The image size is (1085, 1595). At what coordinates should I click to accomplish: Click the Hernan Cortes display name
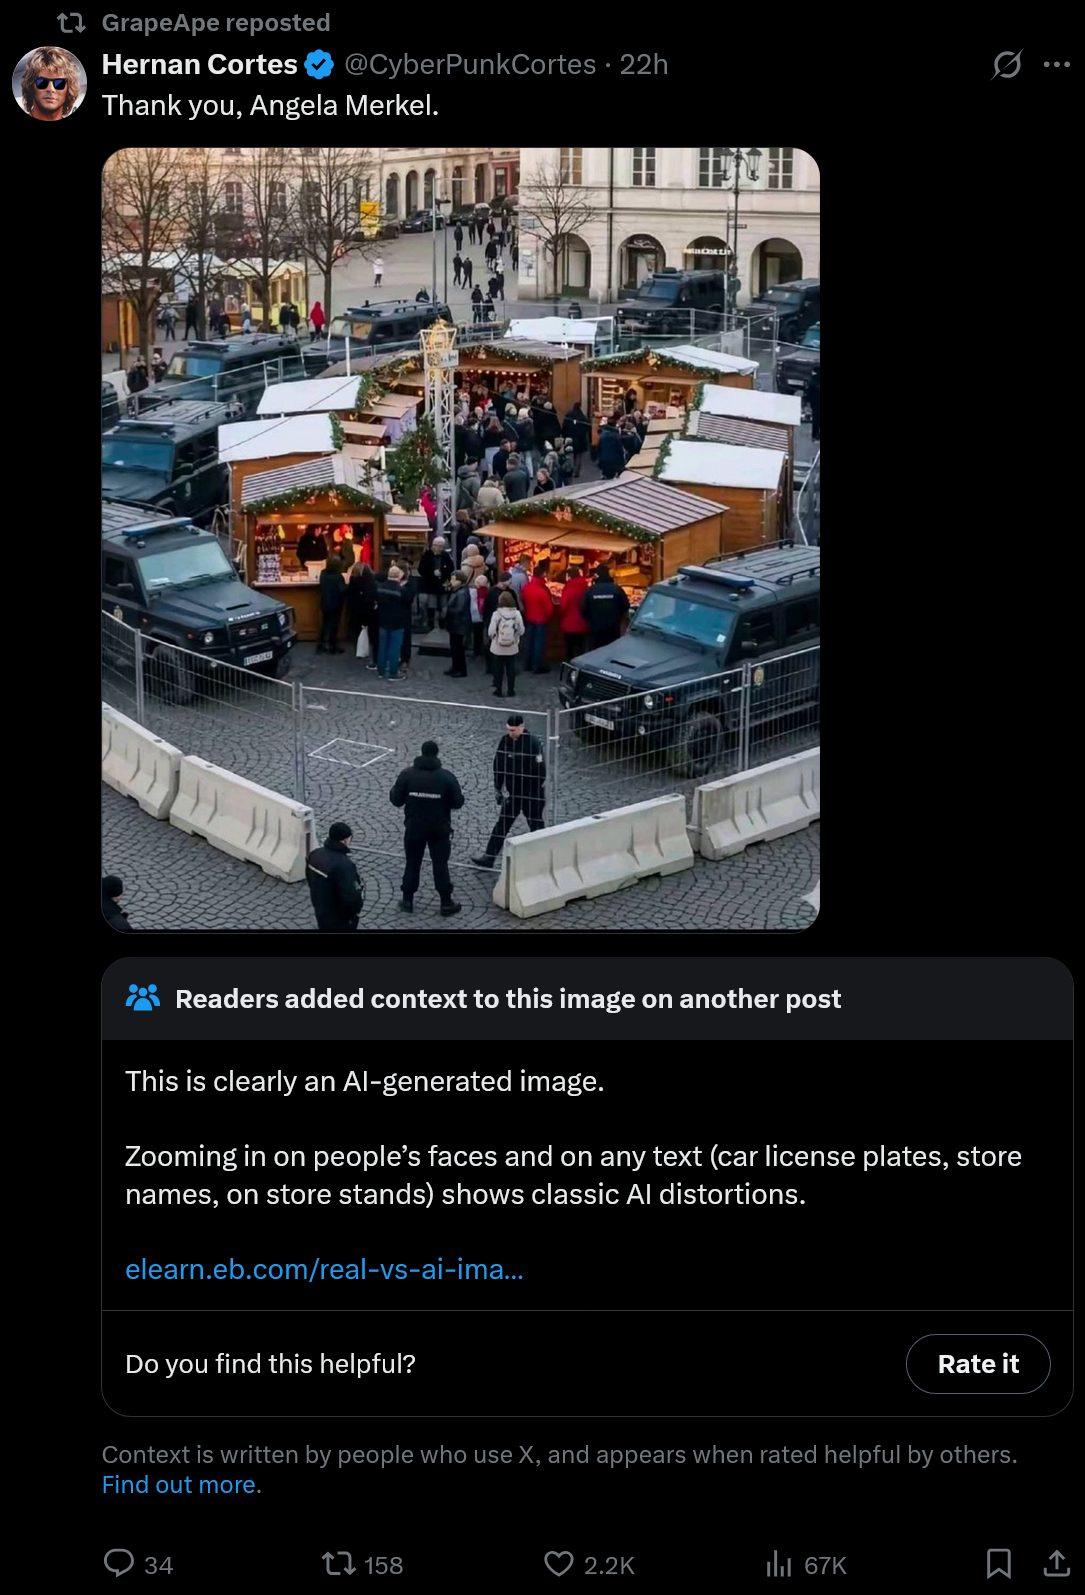click(199, 65)
